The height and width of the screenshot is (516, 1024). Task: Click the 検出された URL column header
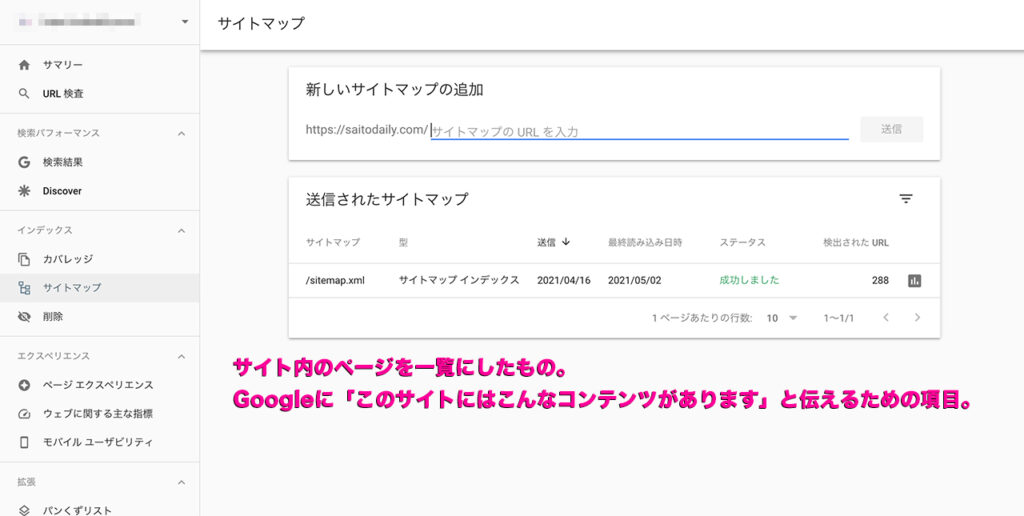tap(856, 242)
